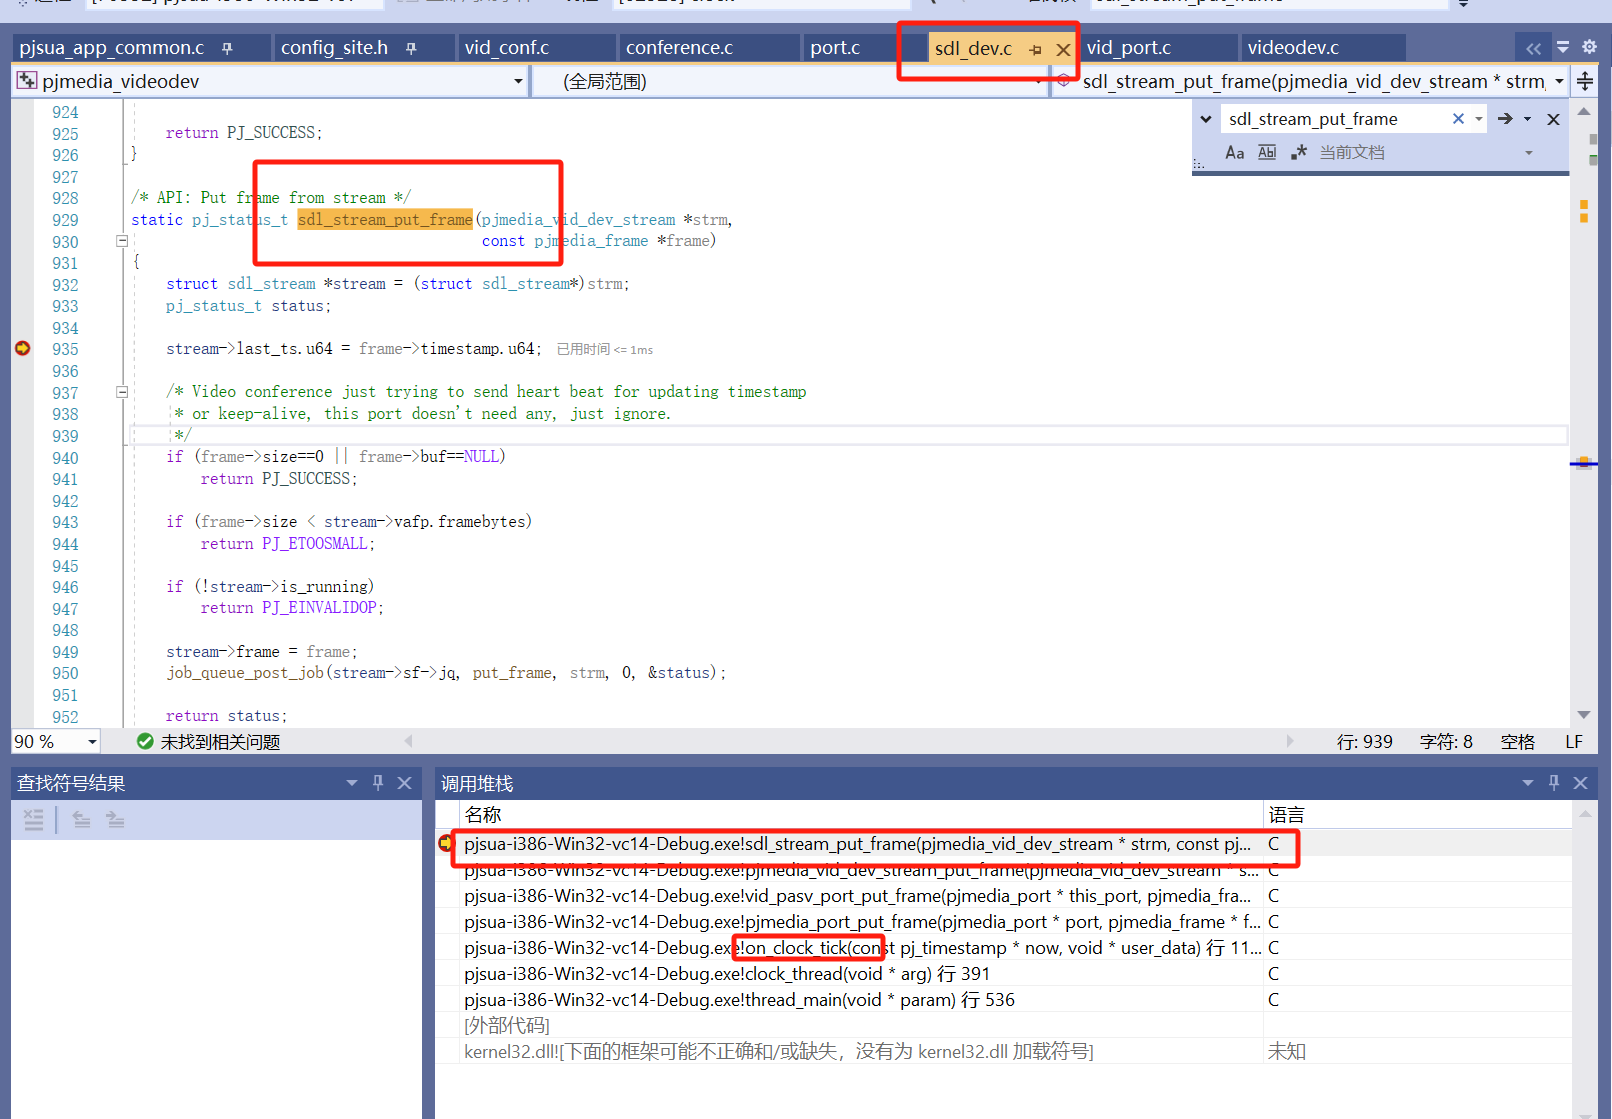1612x1119 pixels.
Task: Click the find box search text field
Action: tap(1330, 119)
